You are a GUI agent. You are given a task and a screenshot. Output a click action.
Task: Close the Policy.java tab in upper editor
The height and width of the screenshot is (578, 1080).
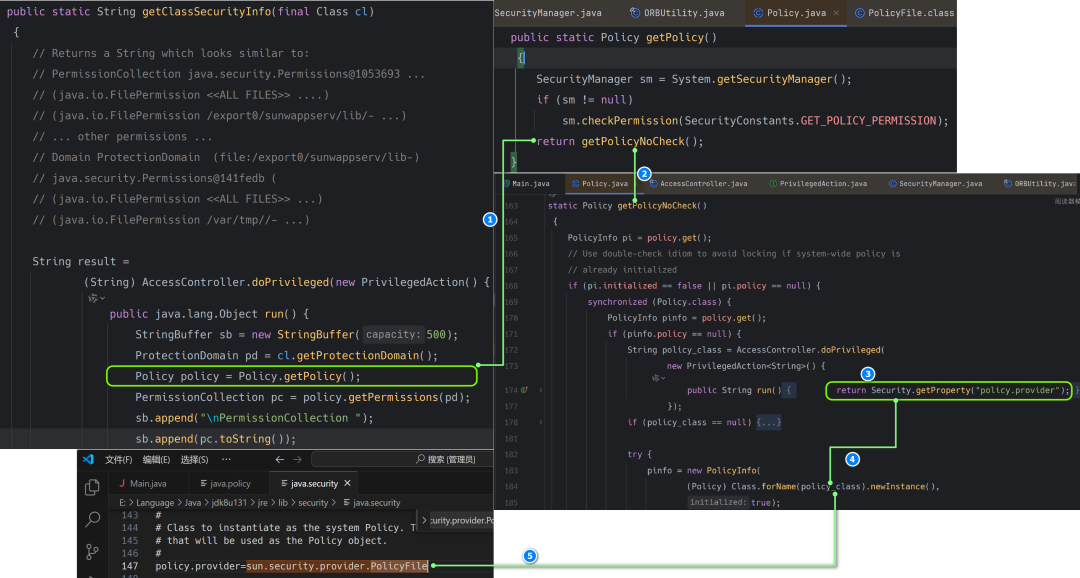pos(836,13)
